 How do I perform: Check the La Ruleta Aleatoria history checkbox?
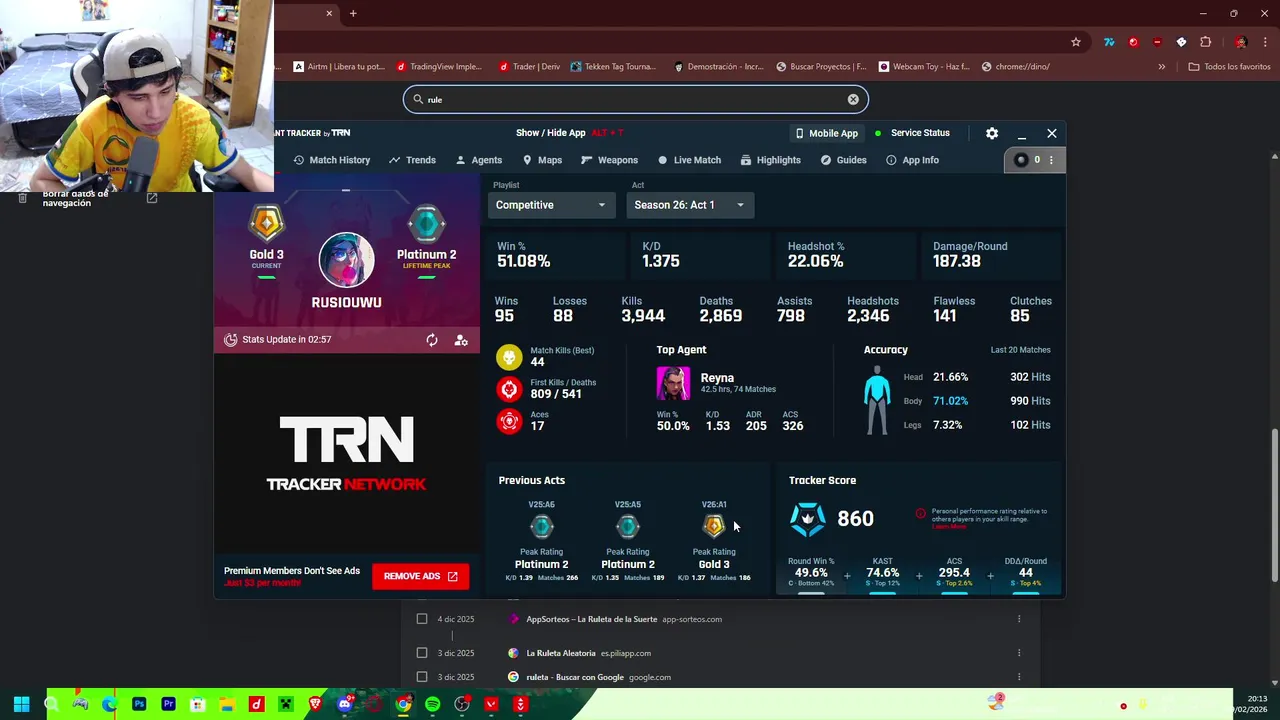coord(422,653)
